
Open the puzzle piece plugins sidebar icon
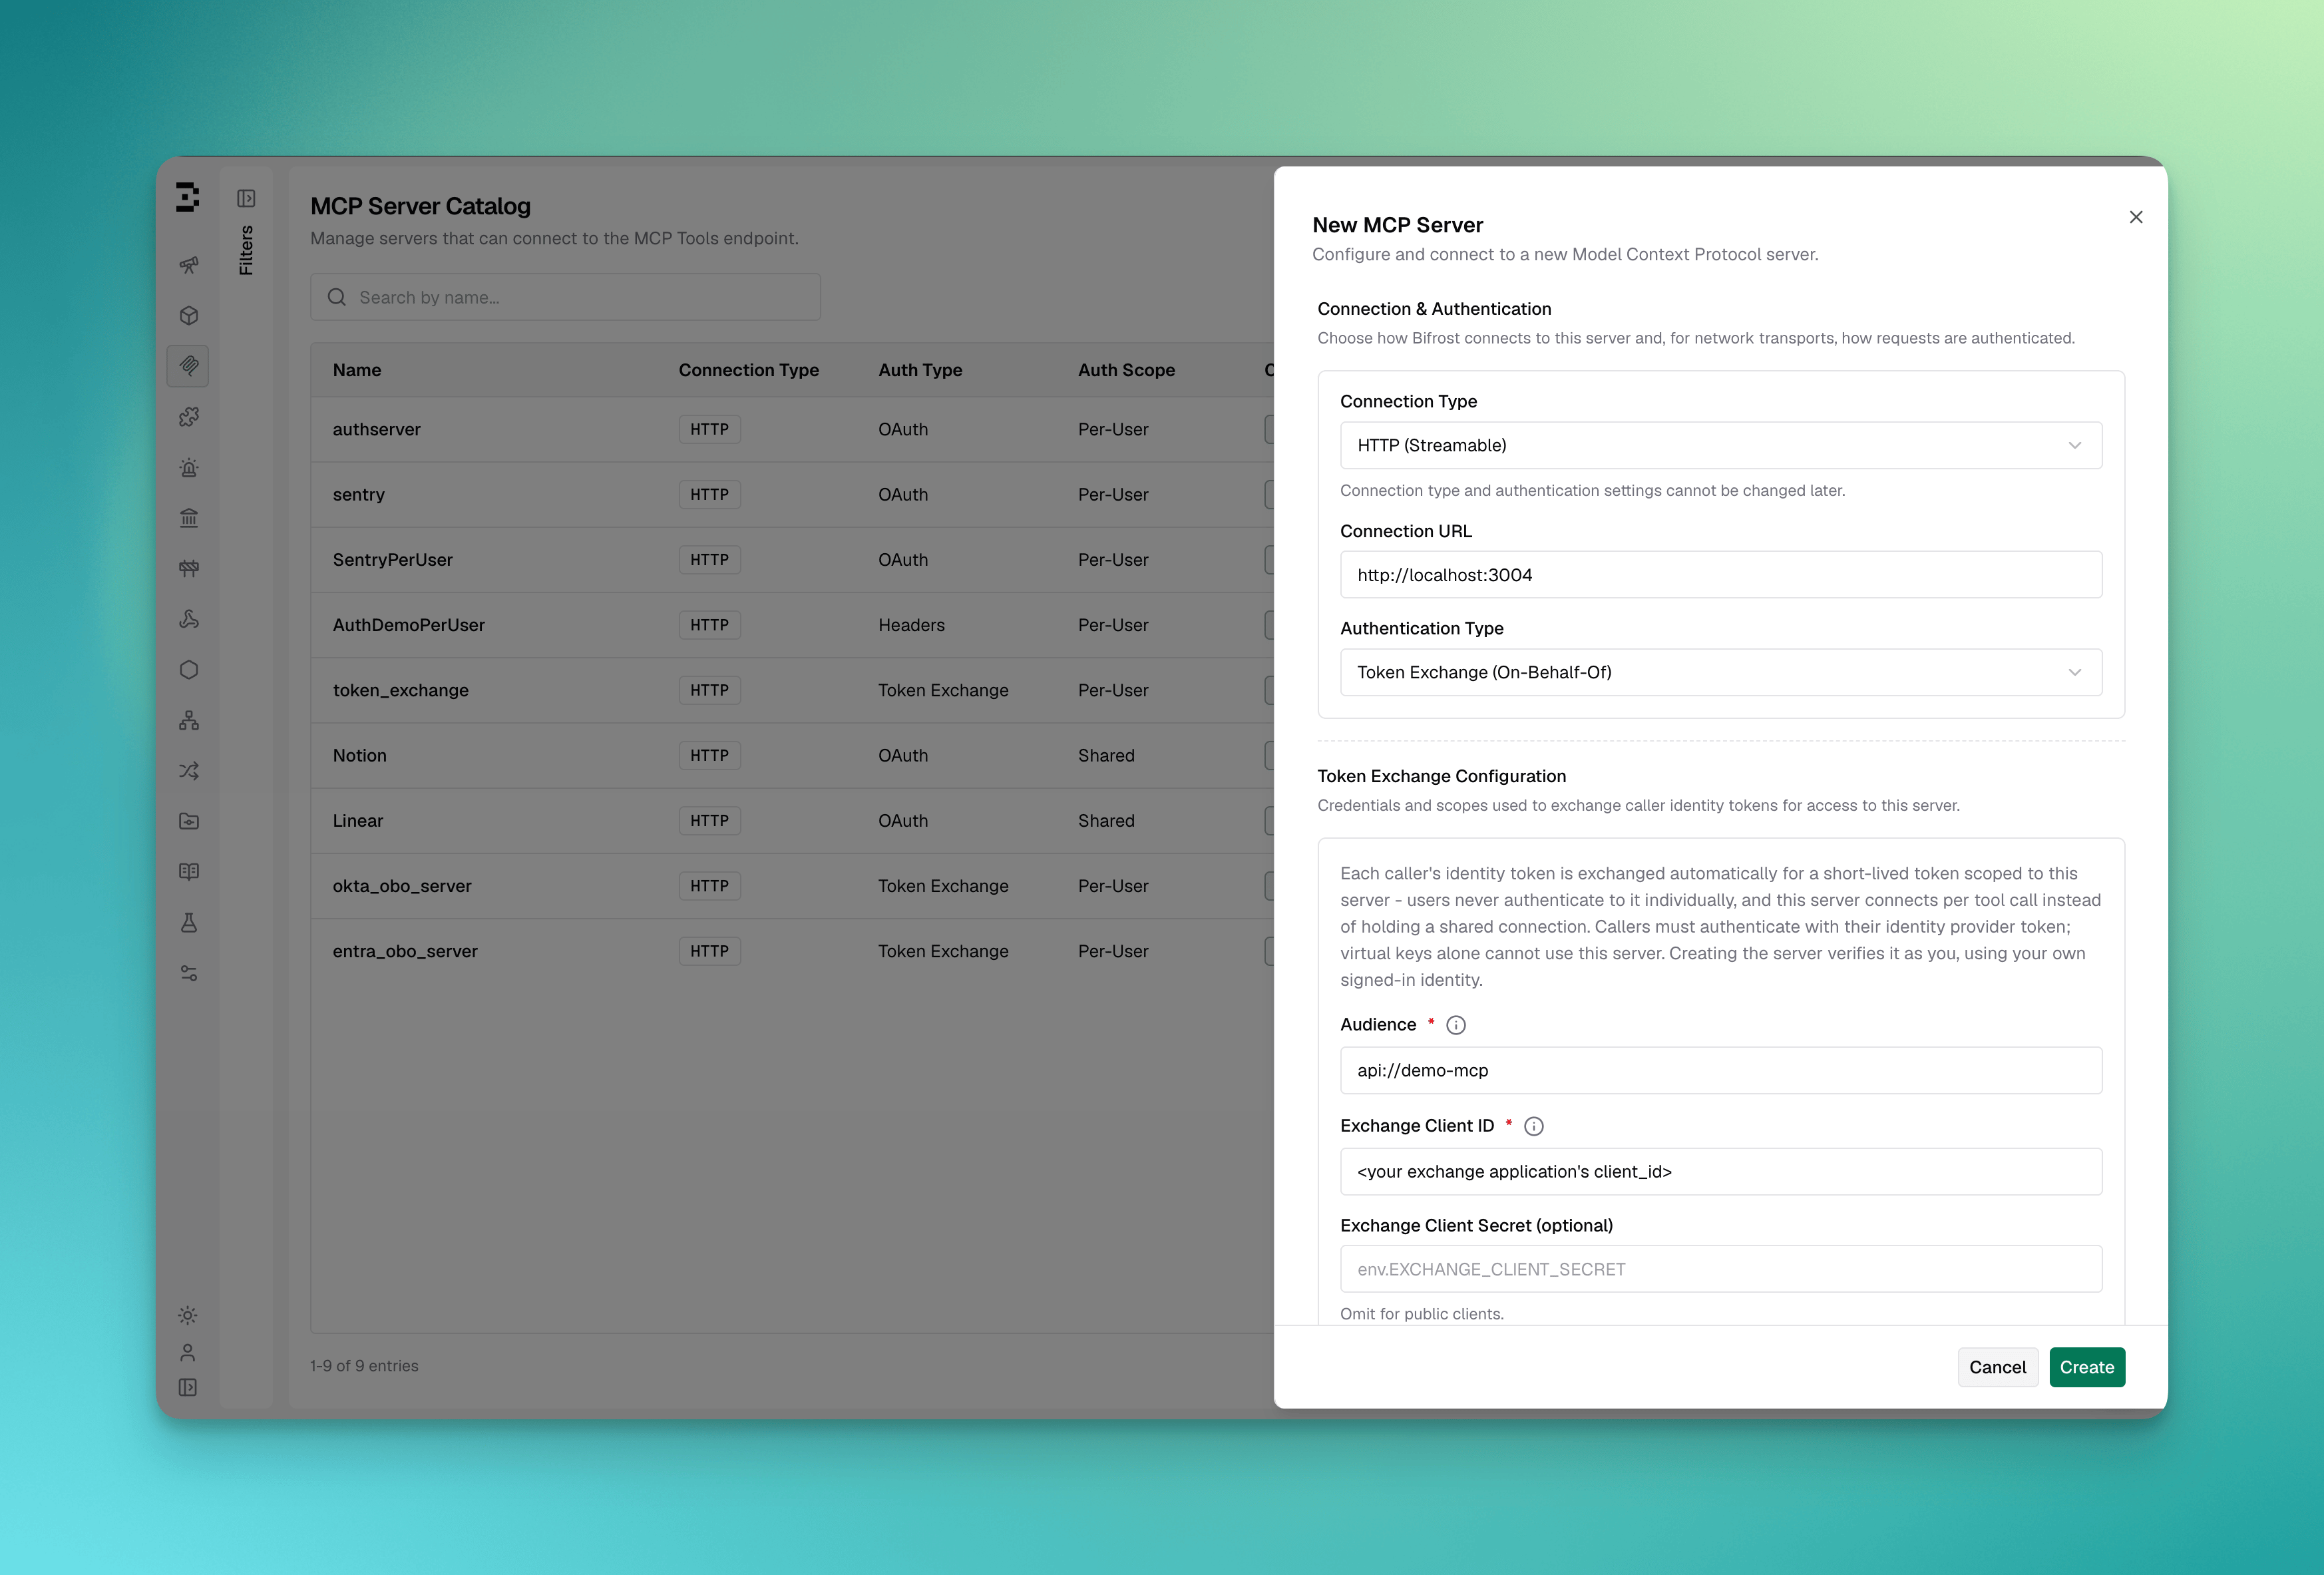(x=189, y=417)
